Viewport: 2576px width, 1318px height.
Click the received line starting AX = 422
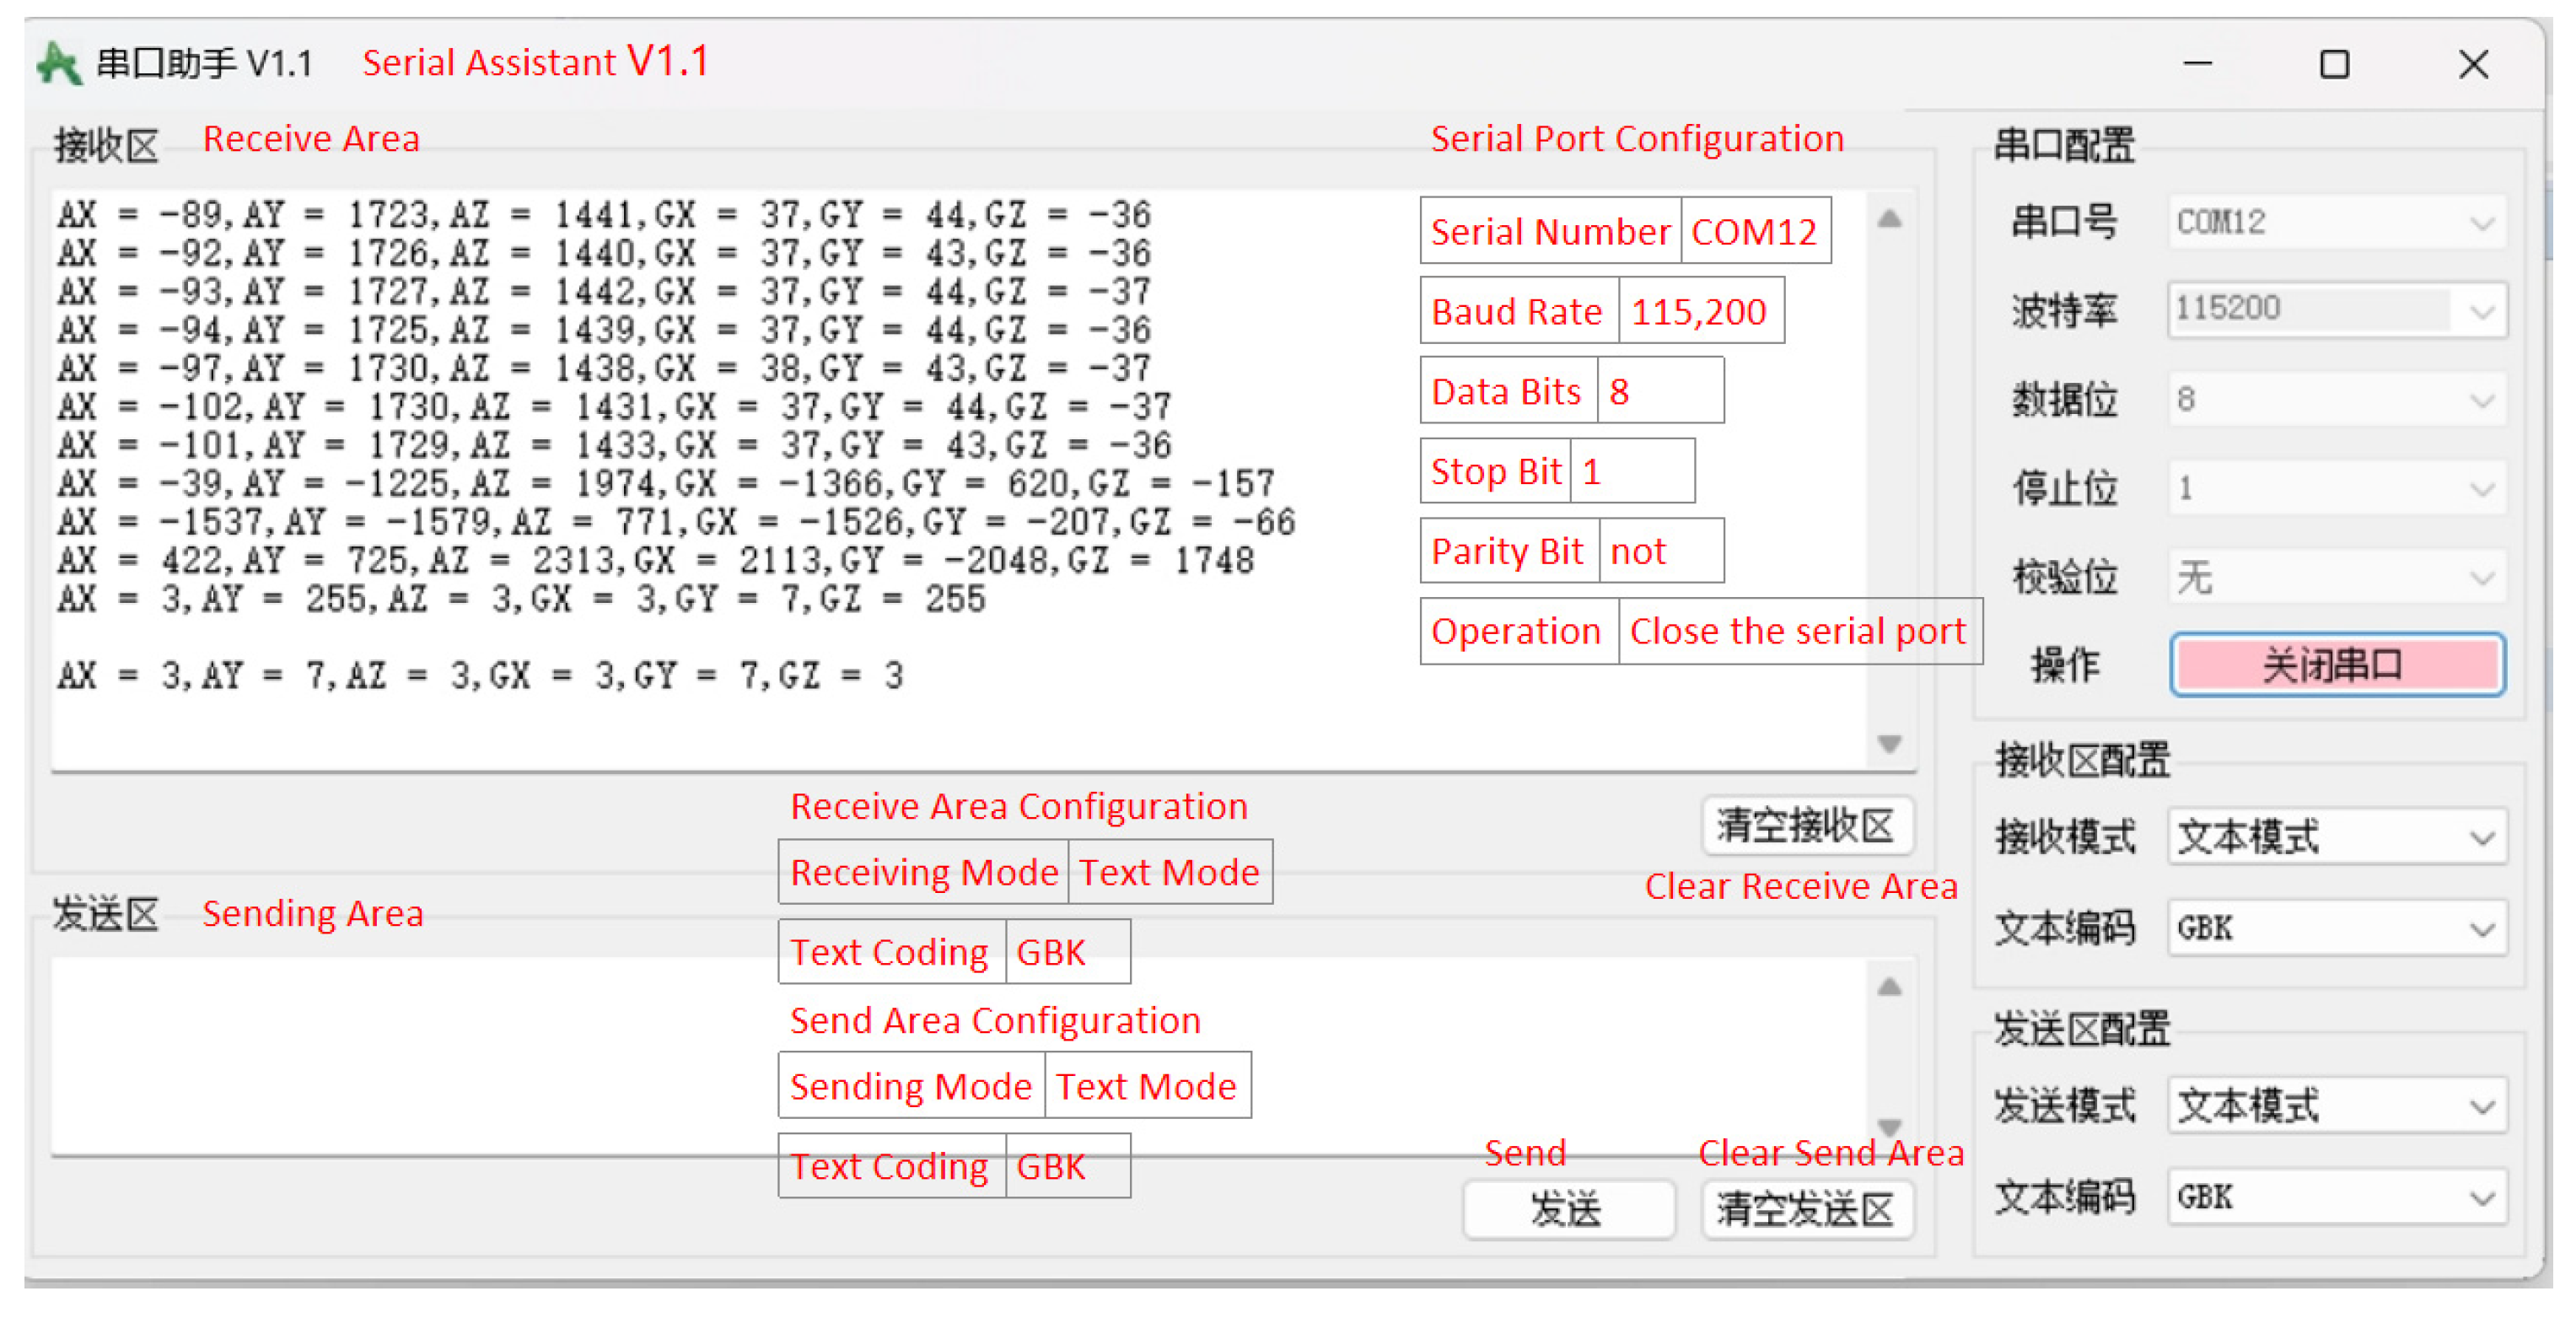[655, 560]
